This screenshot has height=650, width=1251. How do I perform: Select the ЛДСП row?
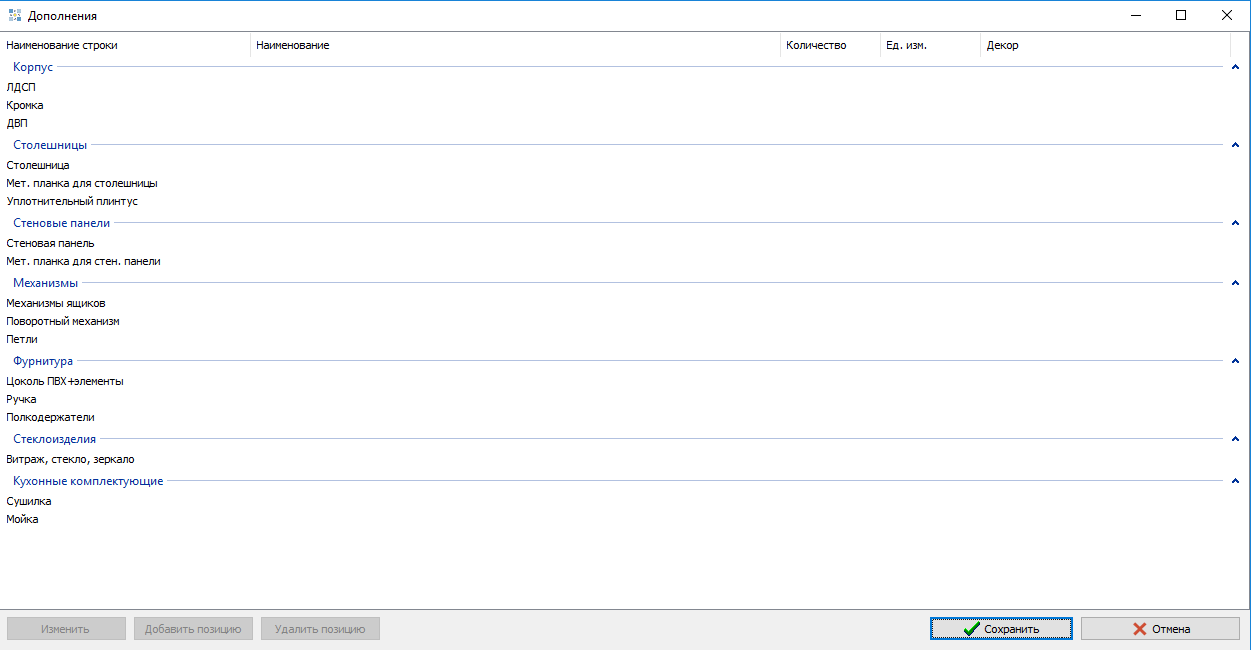(x=22, y=87)
